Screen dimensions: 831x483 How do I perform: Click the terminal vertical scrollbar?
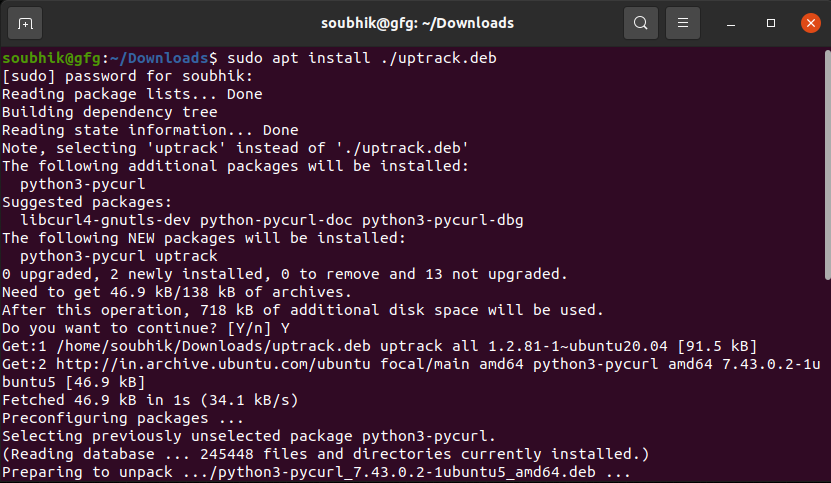click(x=825, y=160)
